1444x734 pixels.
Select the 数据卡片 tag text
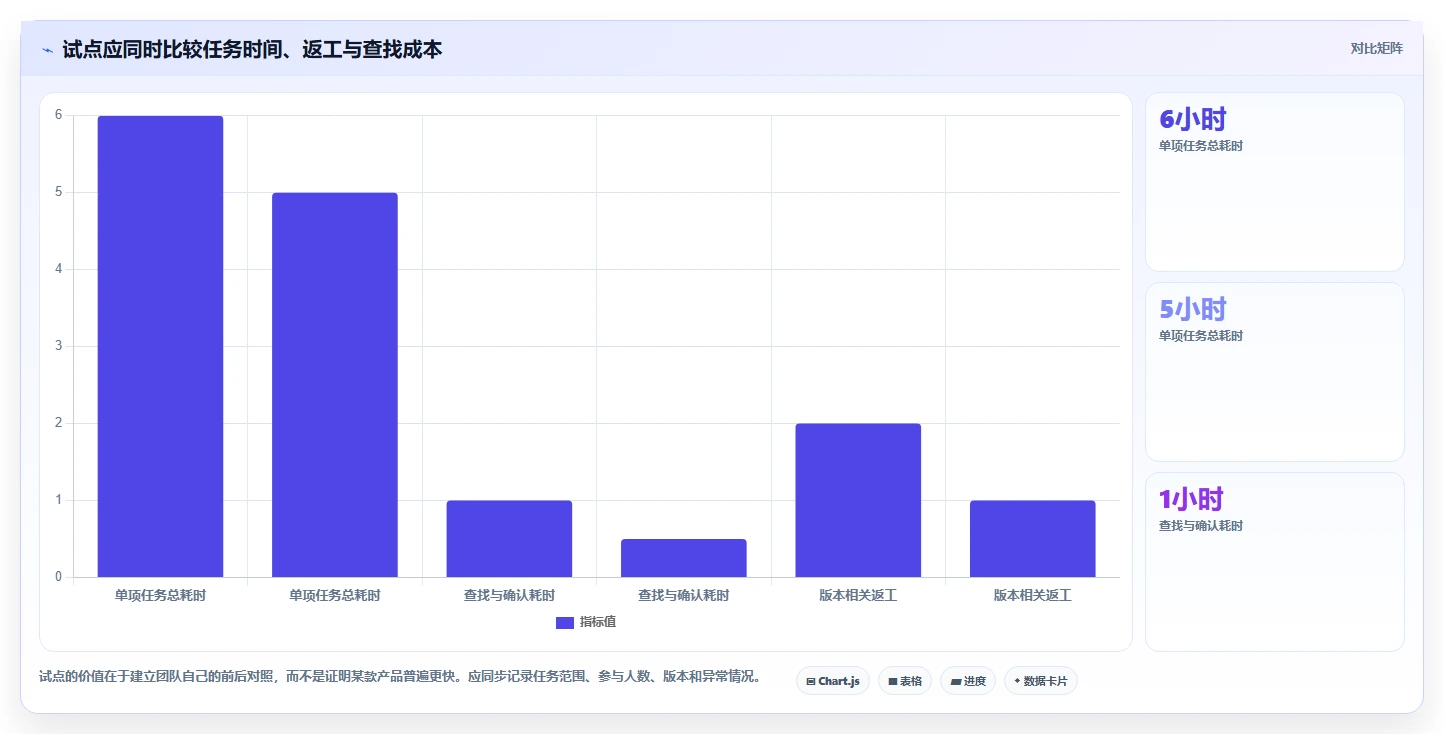pos(1046,681)
